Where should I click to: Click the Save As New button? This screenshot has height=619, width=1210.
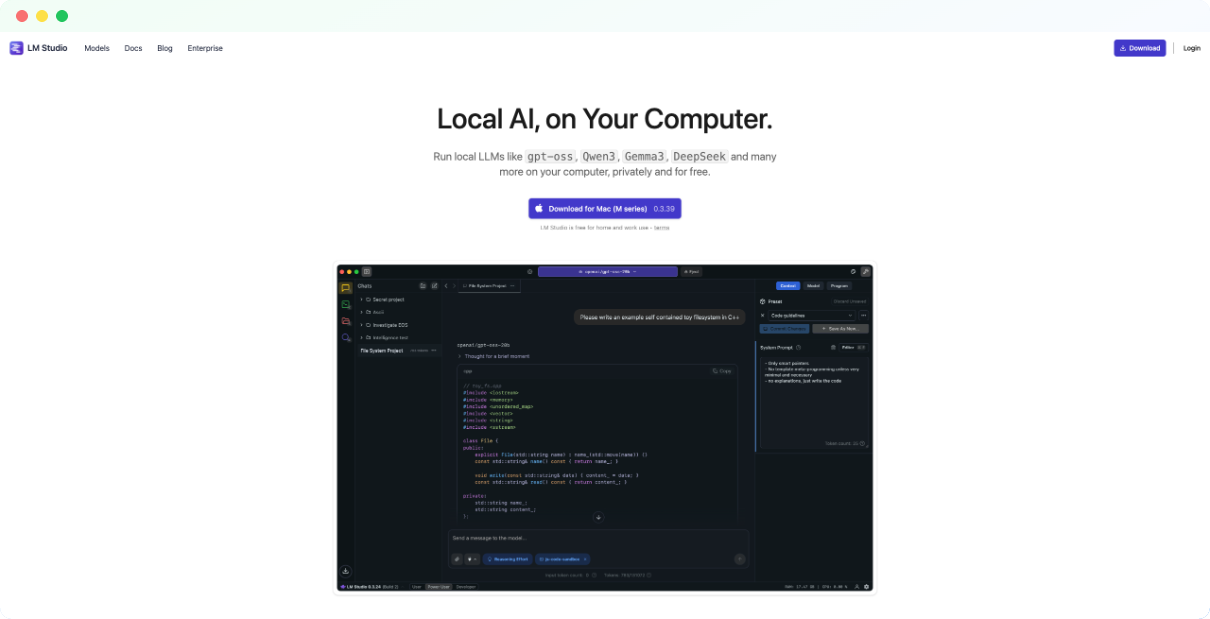click(x=840, y=329)
